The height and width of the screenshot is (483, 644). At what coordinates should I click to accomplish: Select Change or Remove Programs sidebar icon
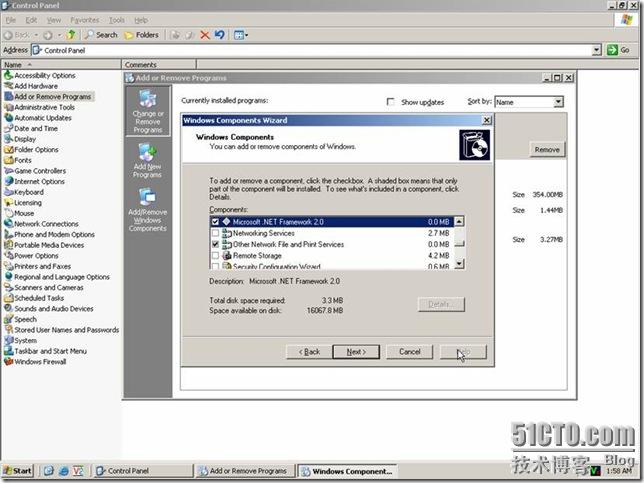tap(148, 111)
